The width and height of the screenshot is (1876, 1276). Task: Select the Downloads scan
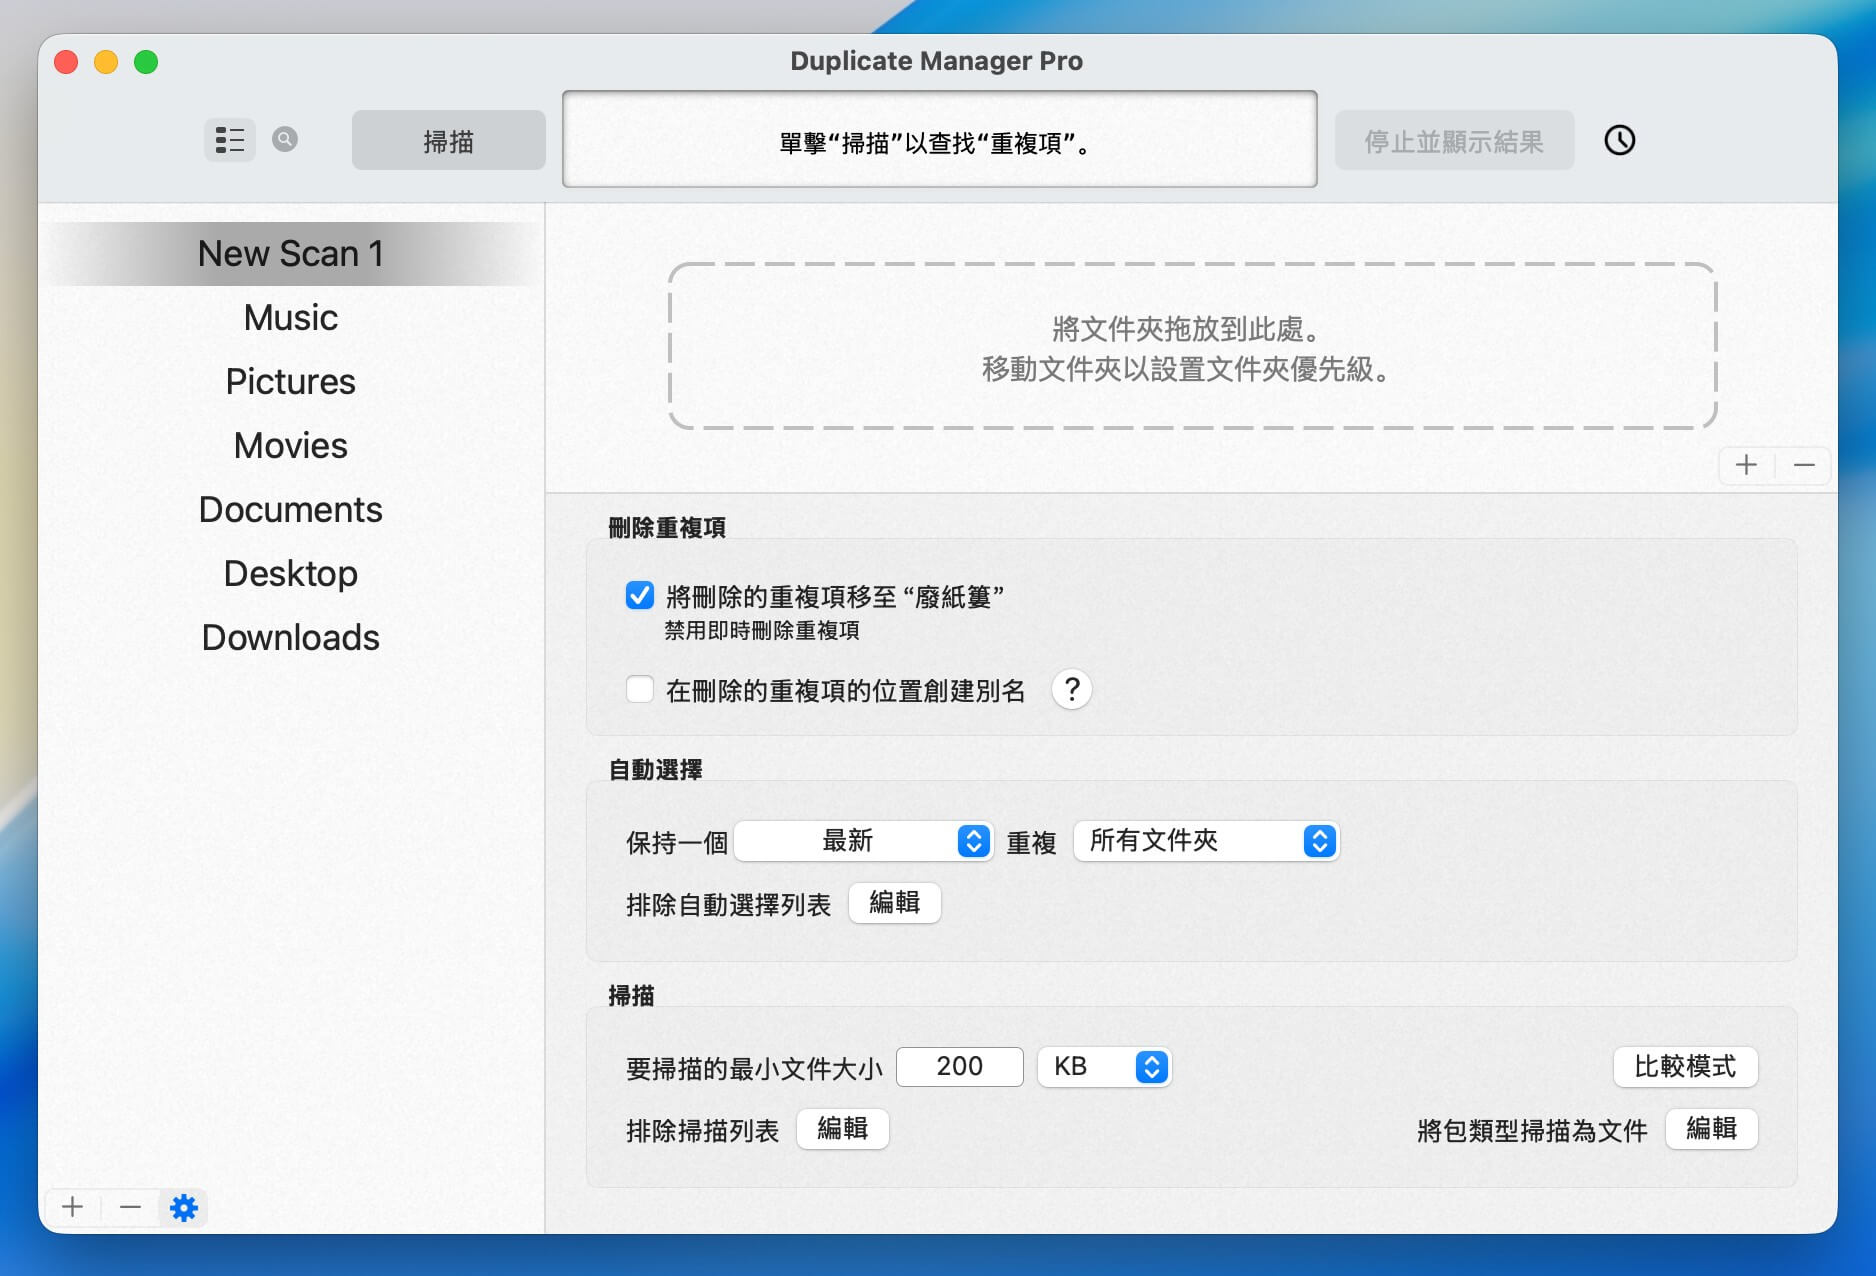point(291,638)
